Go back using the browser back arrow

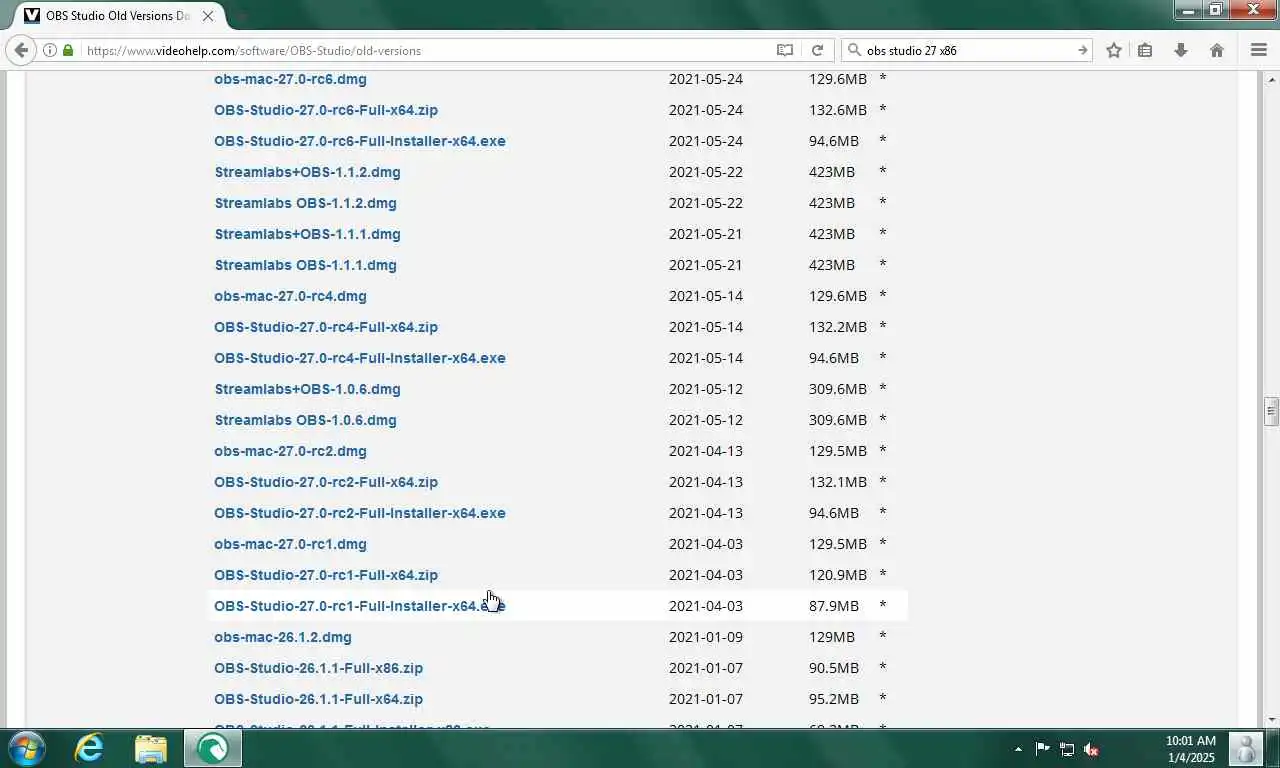21,50
